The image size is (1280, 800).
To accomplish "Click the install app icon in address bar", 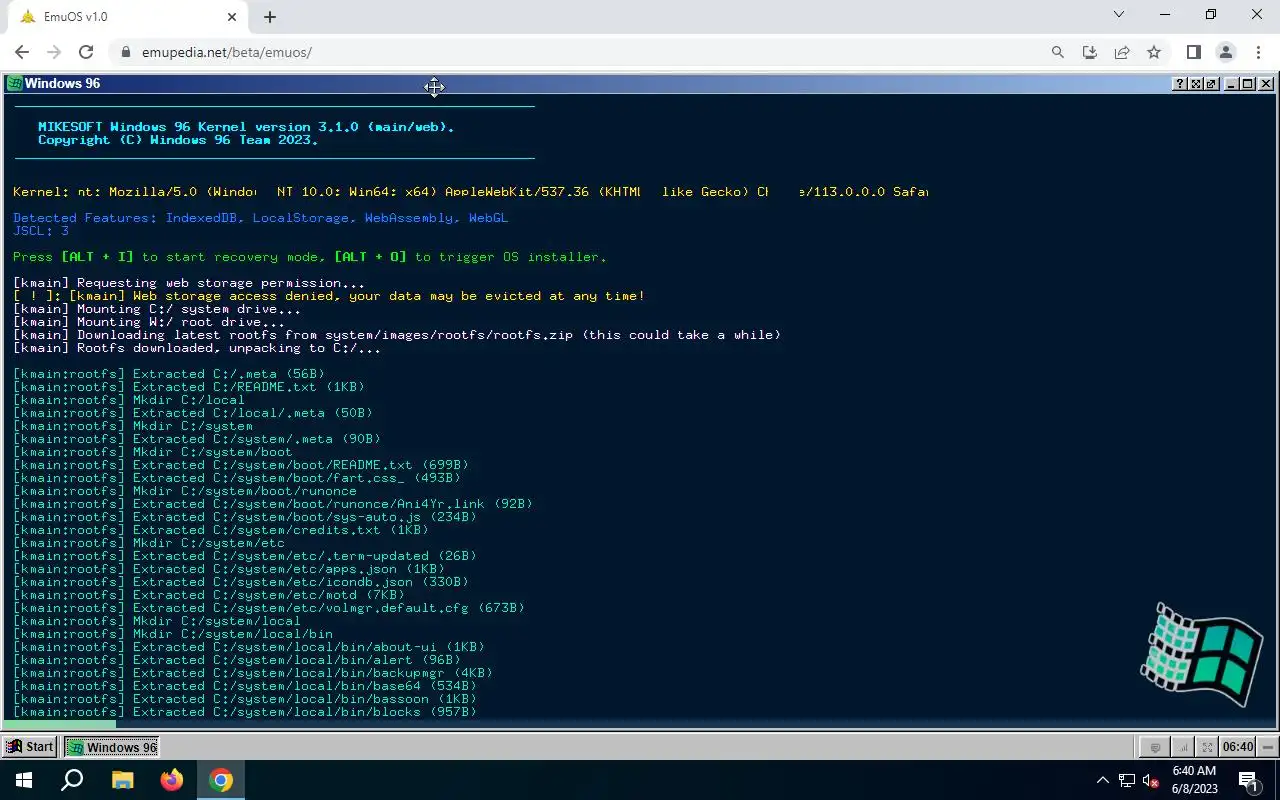I will [x=1090, y=52].
